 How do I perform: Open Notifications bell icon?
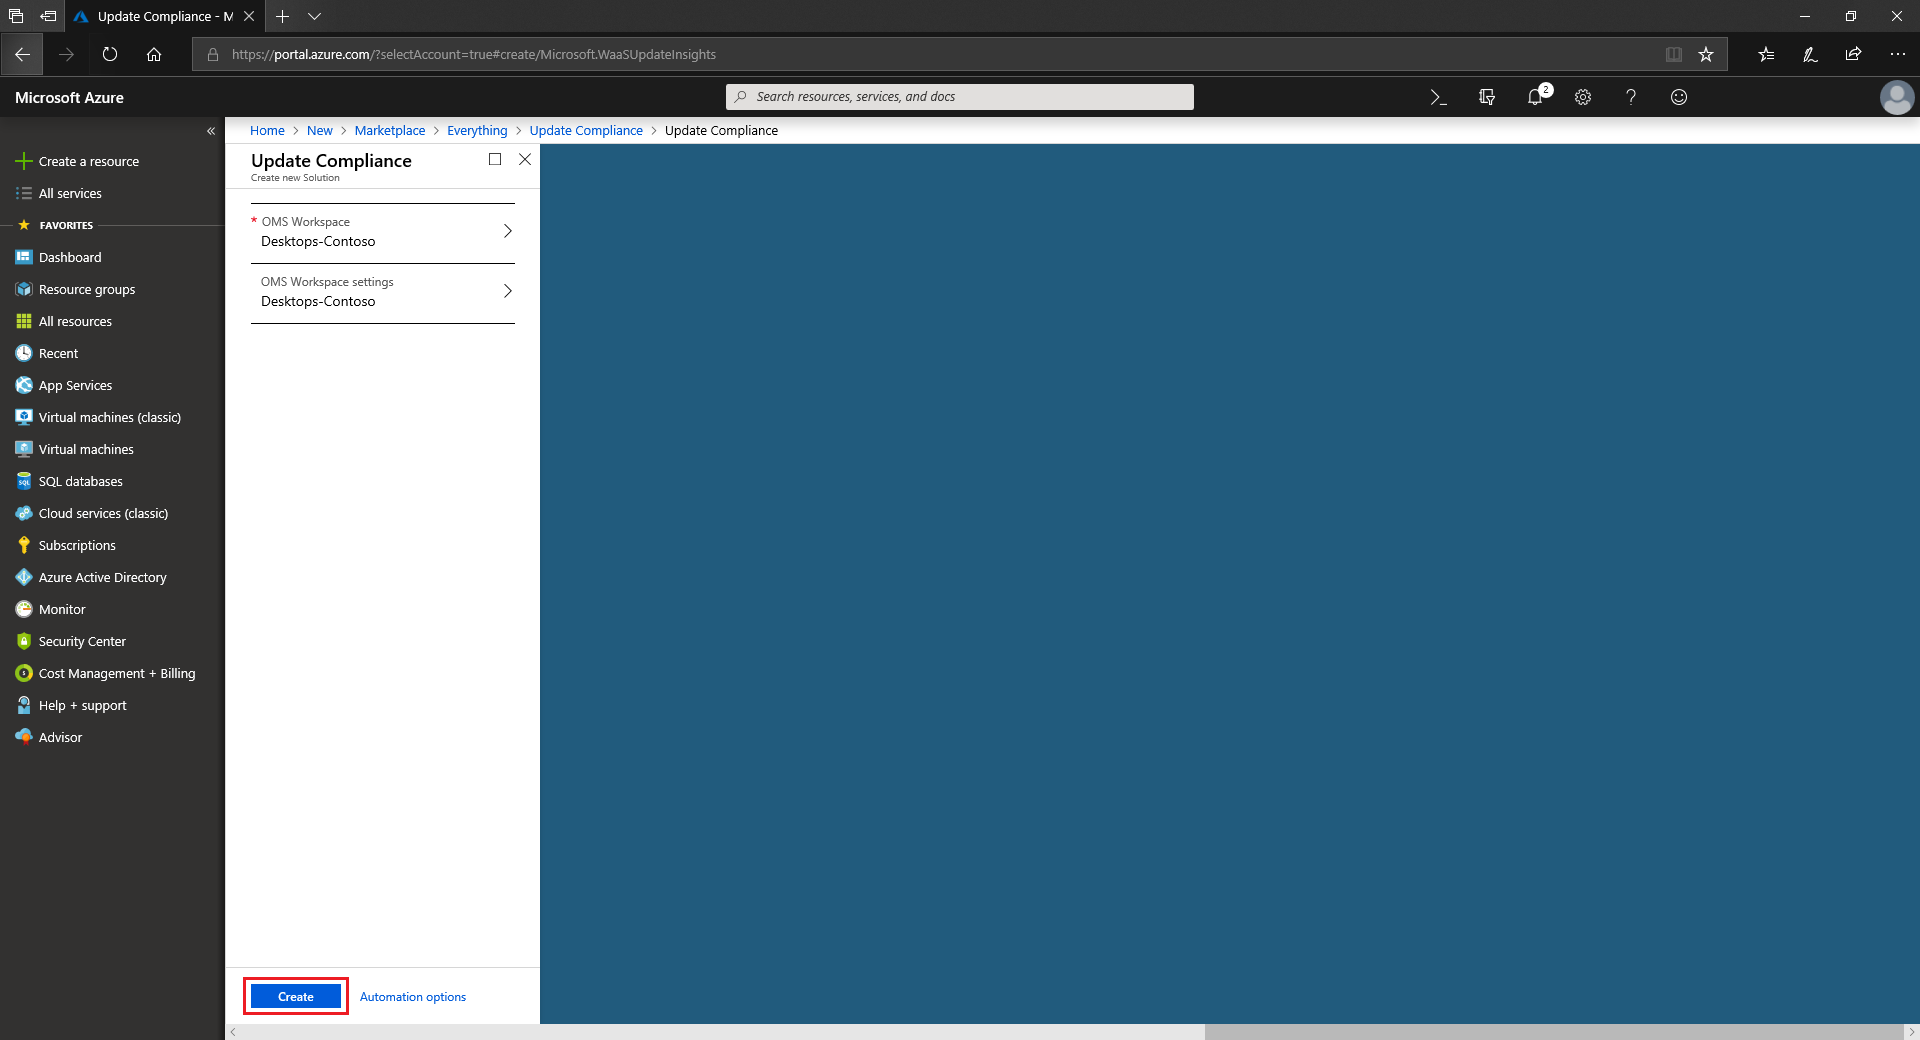tap(1535, 97)
